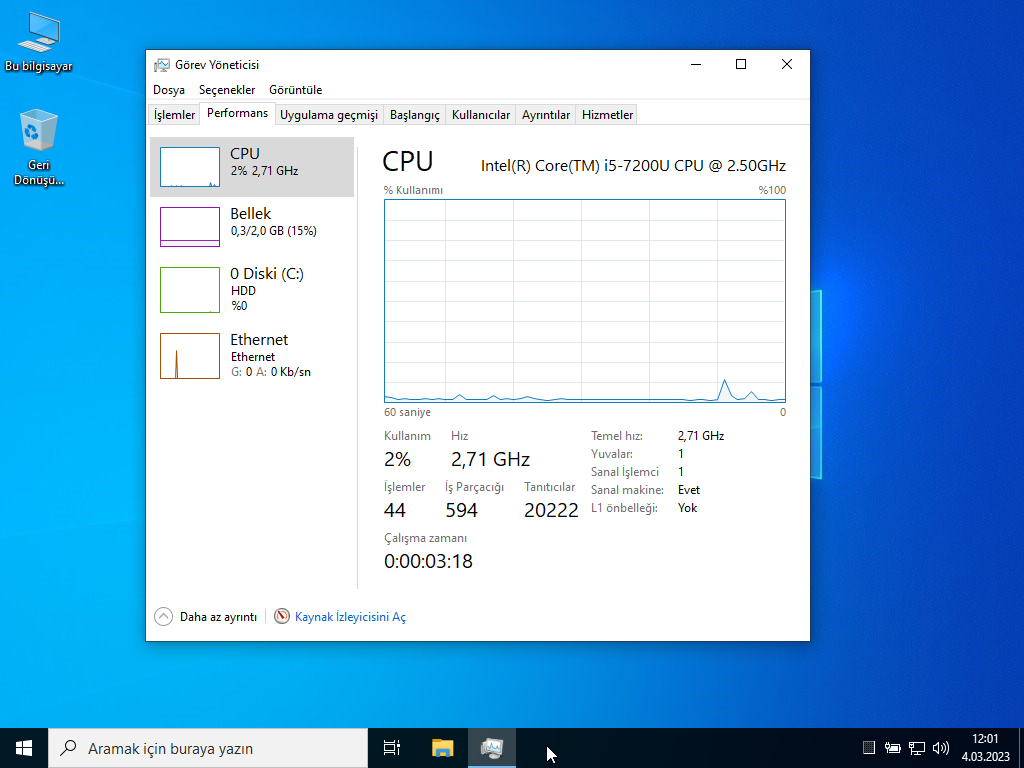Open File Explorer from the taskbar
The width and height of the screenshot is (1024, 768).
[x=442, y=748]
